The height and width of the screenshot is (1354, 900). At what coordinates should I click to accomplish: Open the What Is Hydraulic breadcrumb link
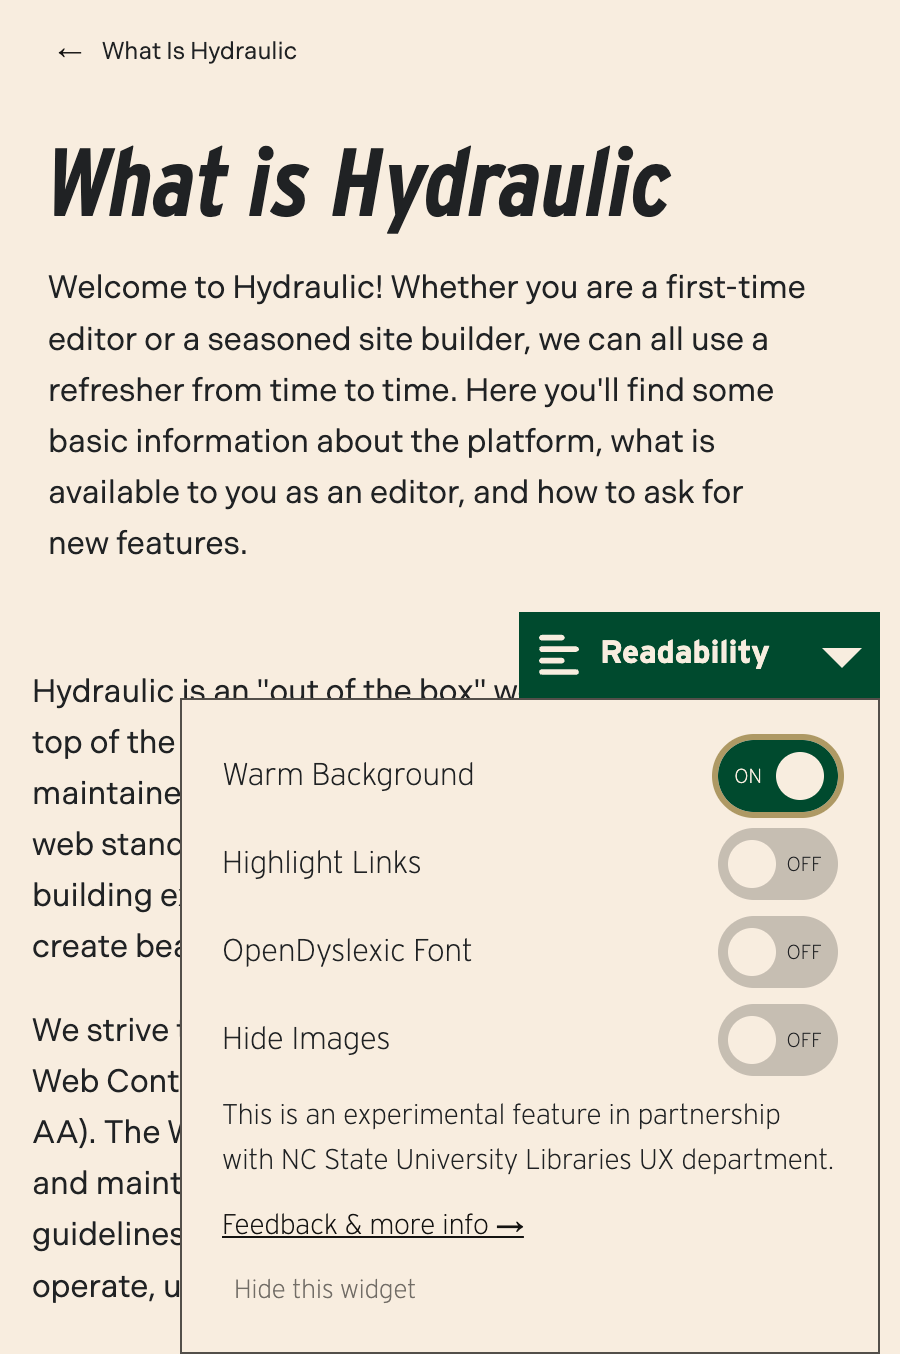(199, 51)
